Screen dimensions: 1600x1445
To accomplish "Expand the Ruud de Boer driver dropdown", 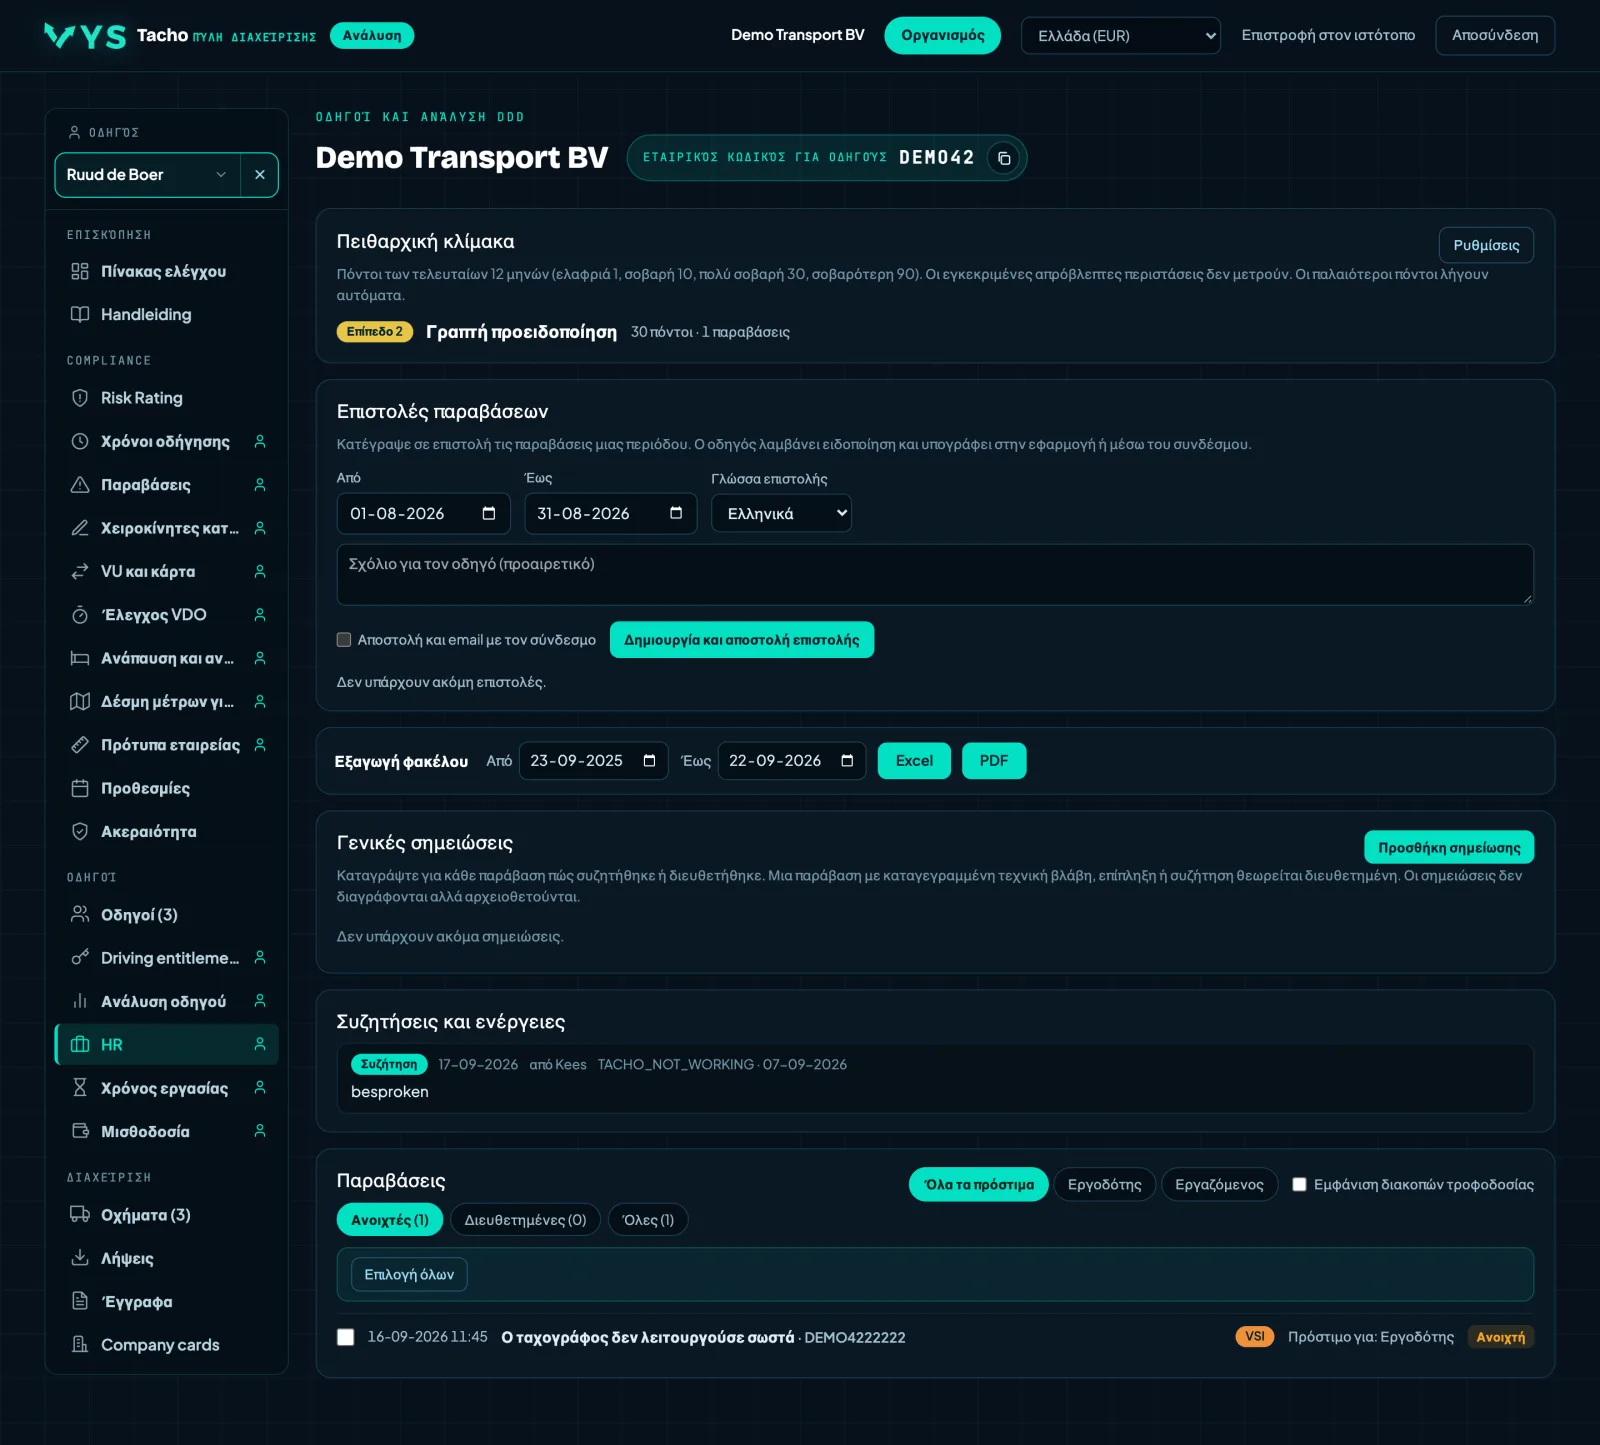I will point(148,175).
